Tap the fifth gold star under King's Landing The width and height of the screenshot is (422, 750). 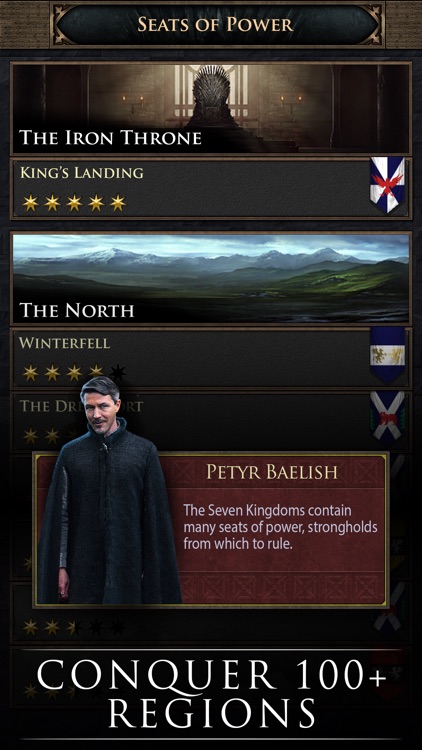pyautogui.click(x=118, y=202)
